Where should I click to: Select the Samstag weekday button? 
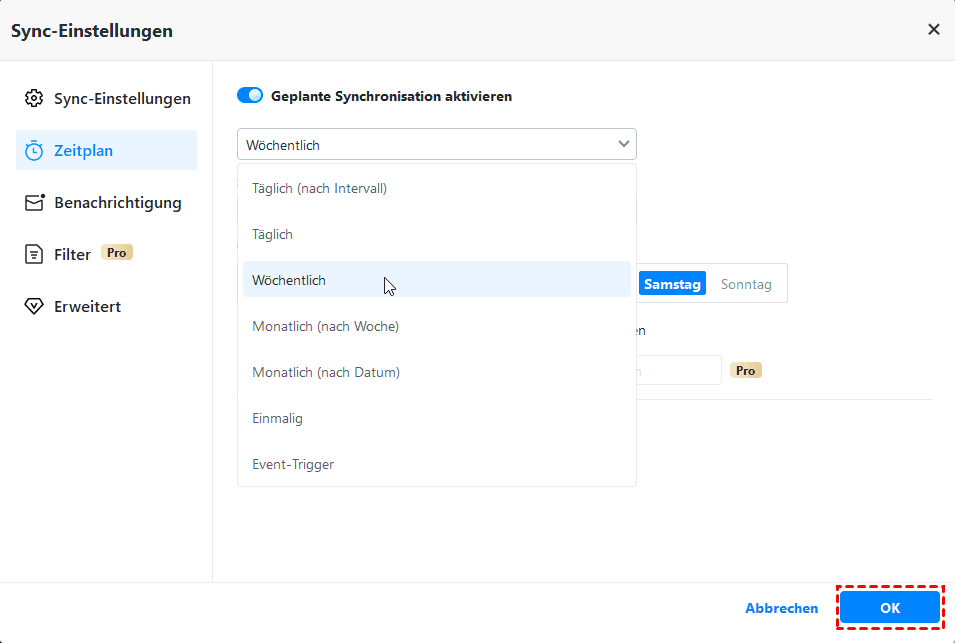672,284
